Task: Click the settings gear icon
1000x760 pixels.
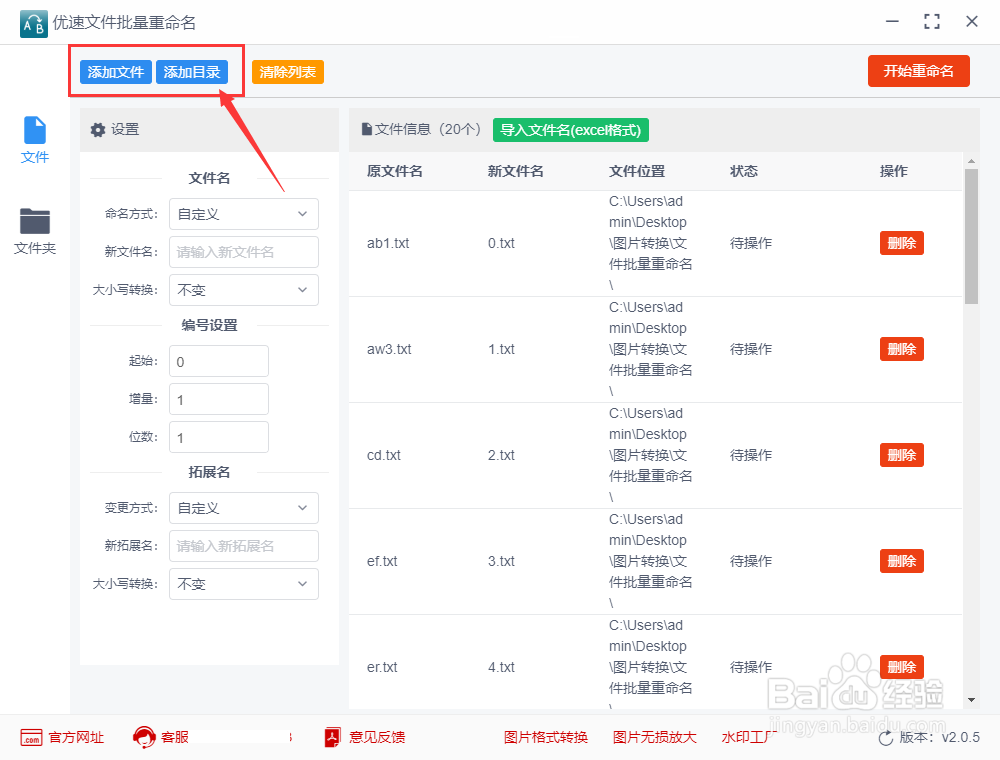Action: (98, 130)
